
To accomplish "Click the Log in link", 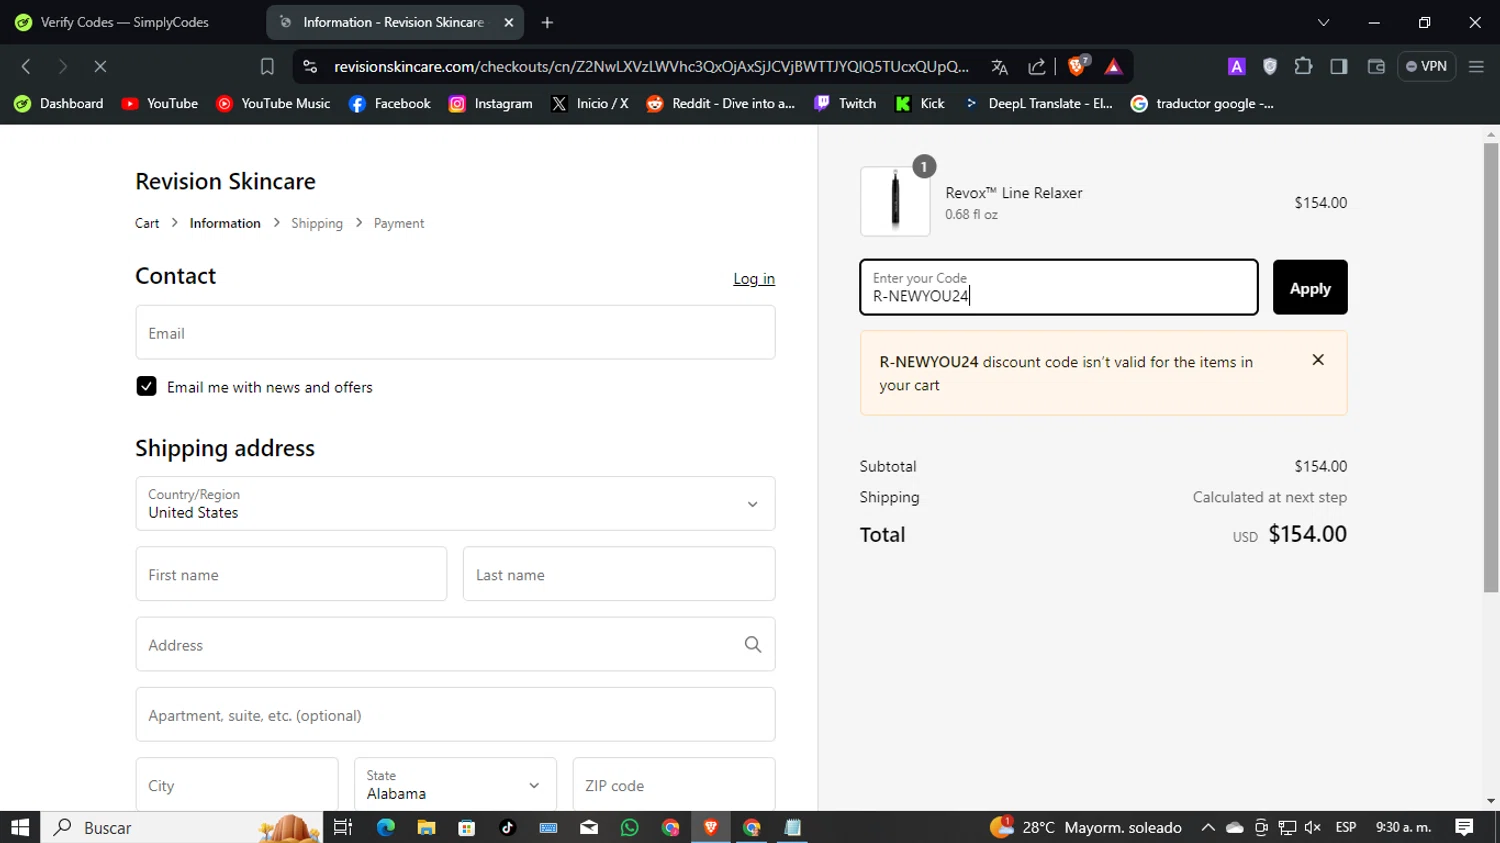I will pos(754,279).
